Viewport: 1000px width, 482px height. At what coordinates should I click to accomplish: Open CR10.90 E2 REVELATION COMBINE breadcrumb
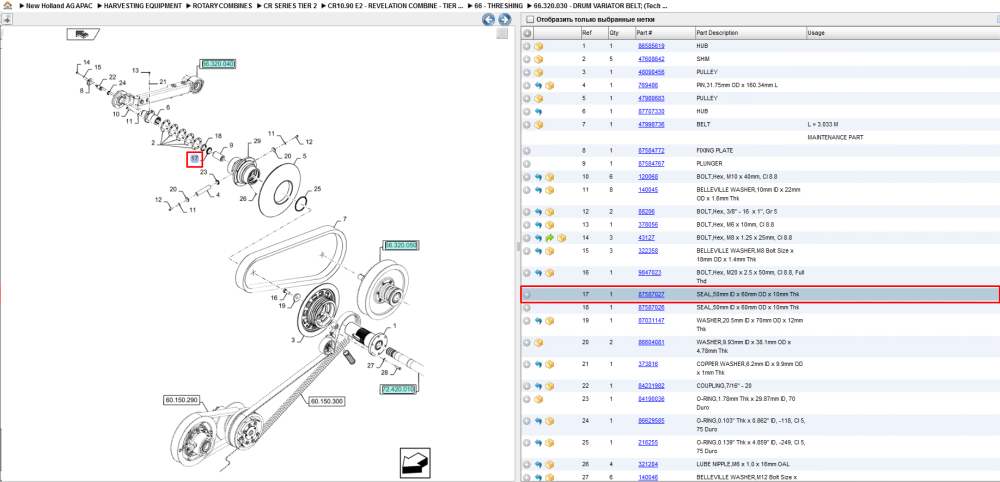coord(395,5)
